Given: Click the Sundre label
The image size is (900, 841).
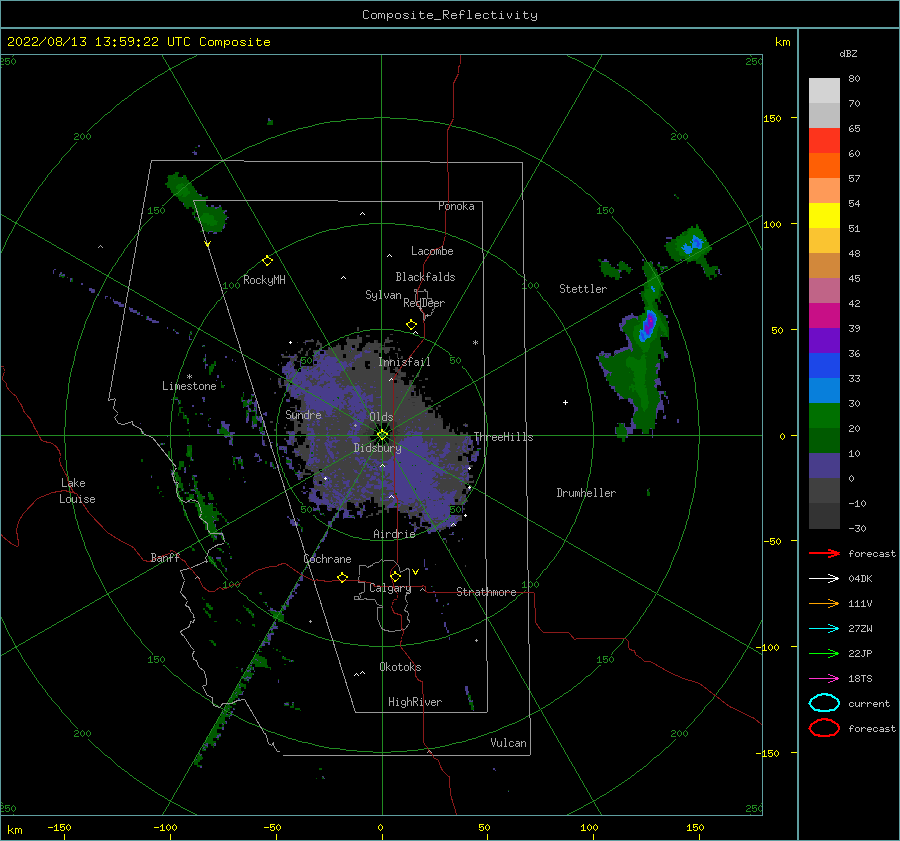Looking at the screenshot, I should (303, 414).
